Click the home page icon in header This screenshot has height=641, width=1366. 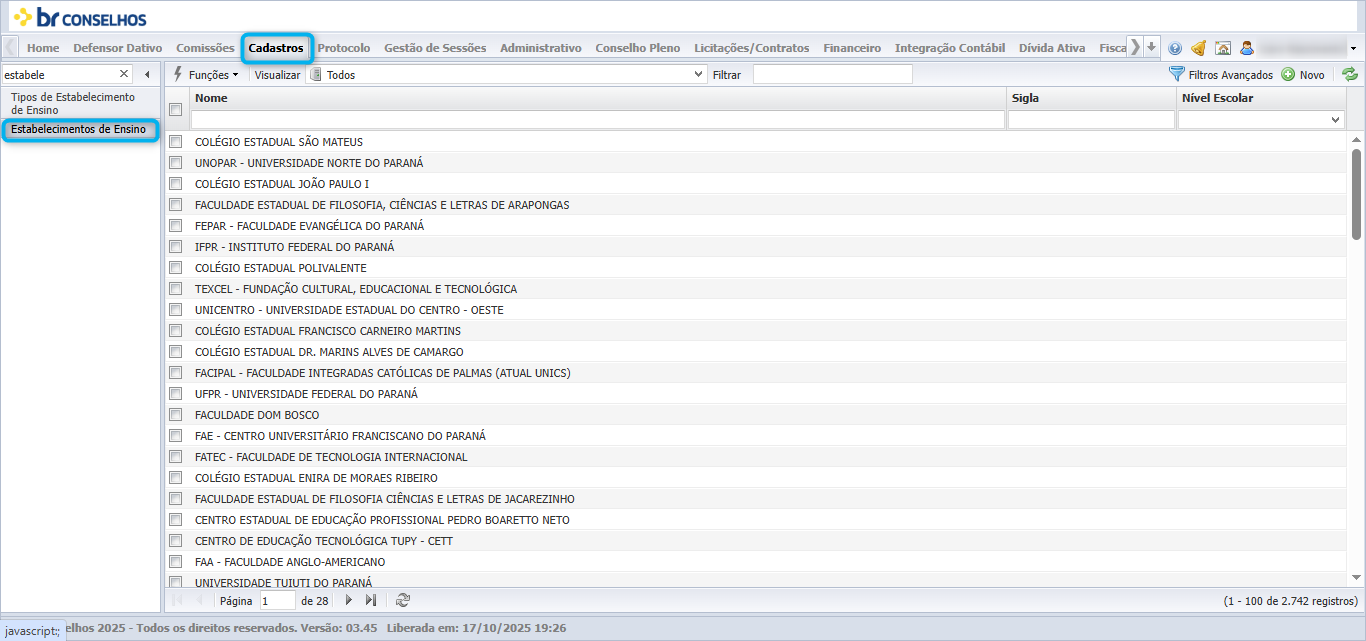tap(1222, 48)
